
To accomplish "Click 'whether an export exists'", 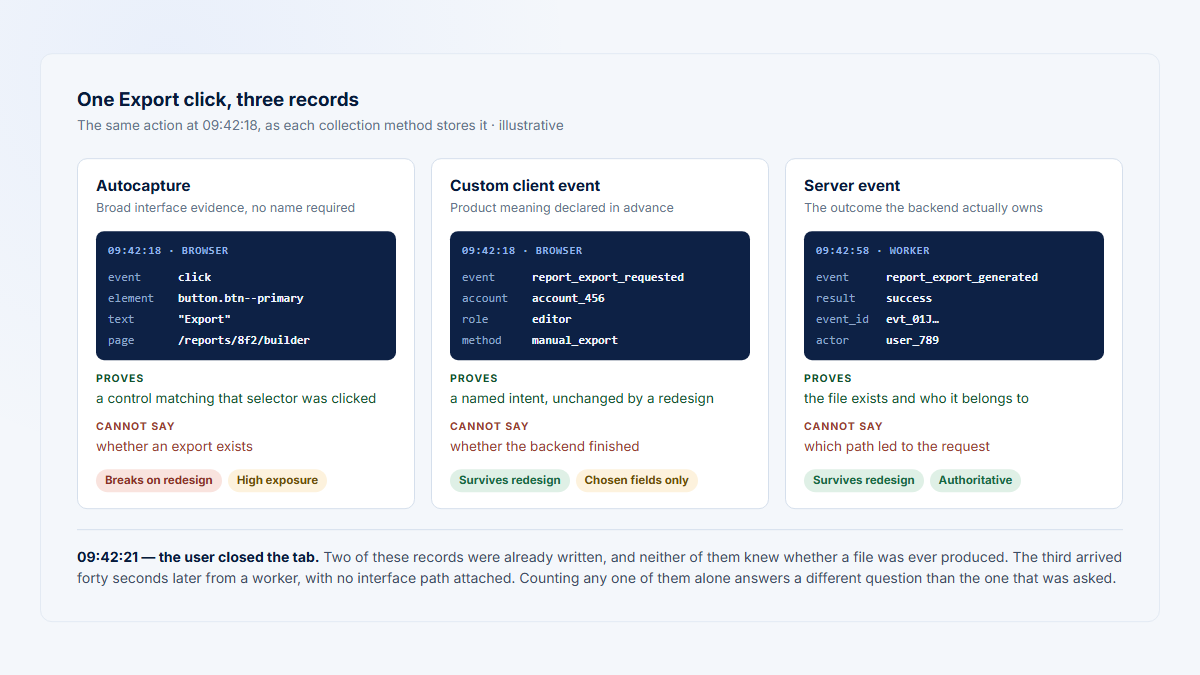I will [174, 446].
